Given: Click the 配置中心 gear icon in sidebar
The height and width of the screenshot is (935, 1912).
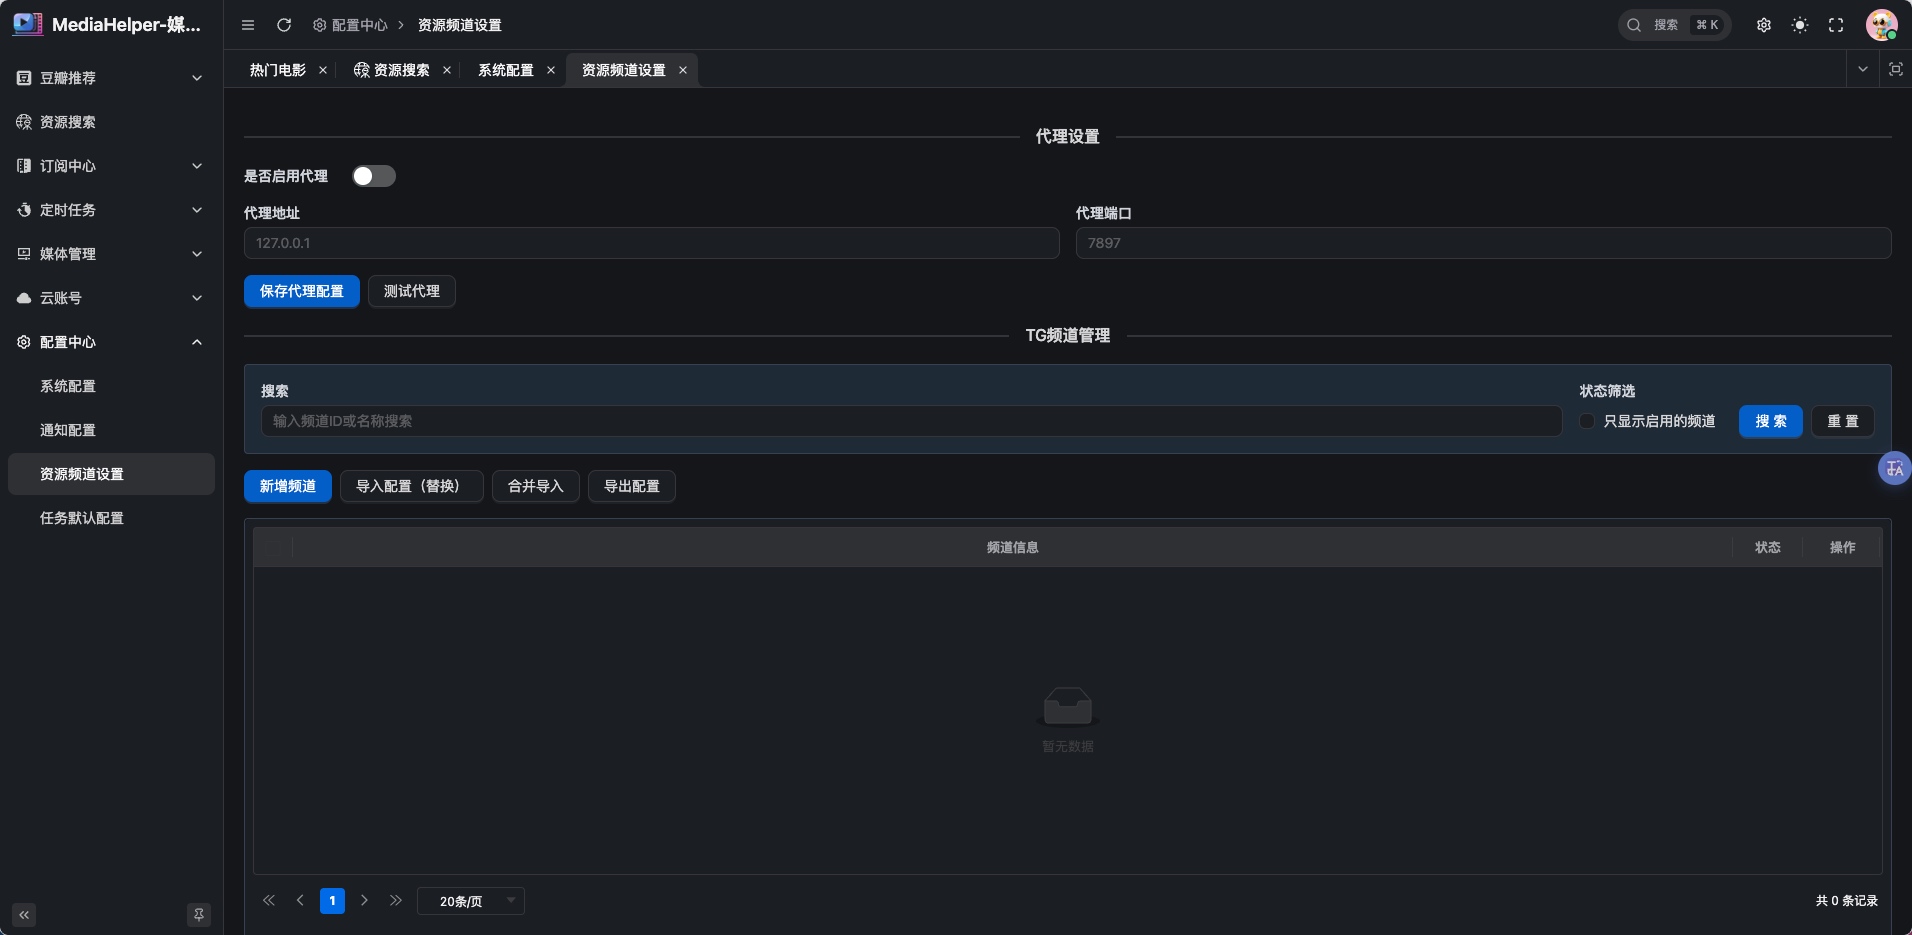Looking at the screenshot, I should click(x=24, y=342).
